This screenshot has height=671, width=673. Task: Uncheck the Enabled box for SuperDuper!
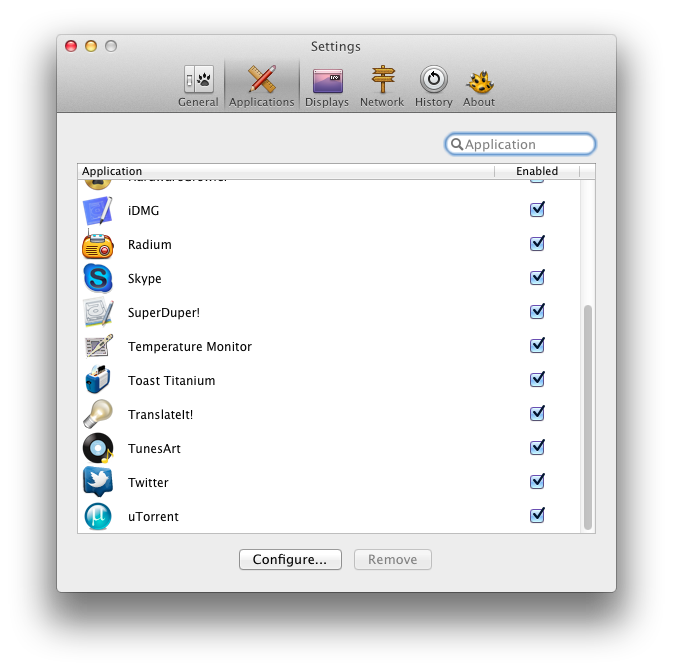537,312
